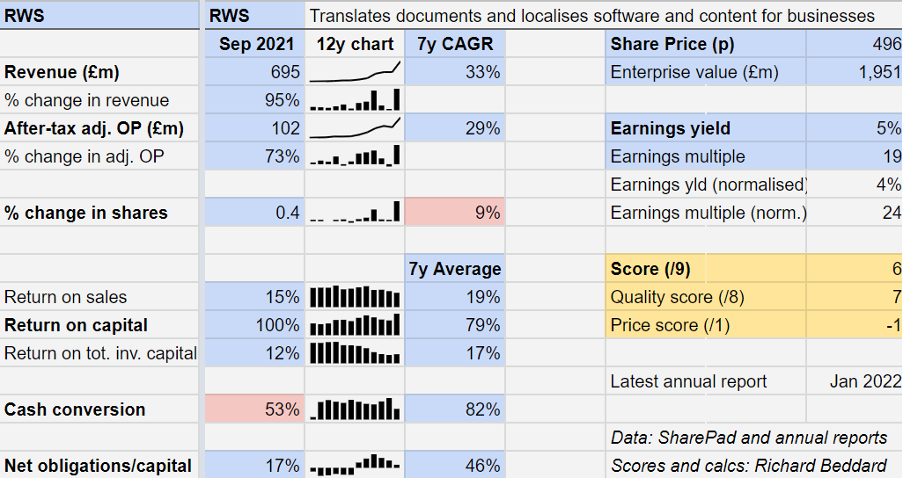Viewport: 902px width, 478px height.
Task: Click the adj. OP change bar chart
Action: click(354, 156)
